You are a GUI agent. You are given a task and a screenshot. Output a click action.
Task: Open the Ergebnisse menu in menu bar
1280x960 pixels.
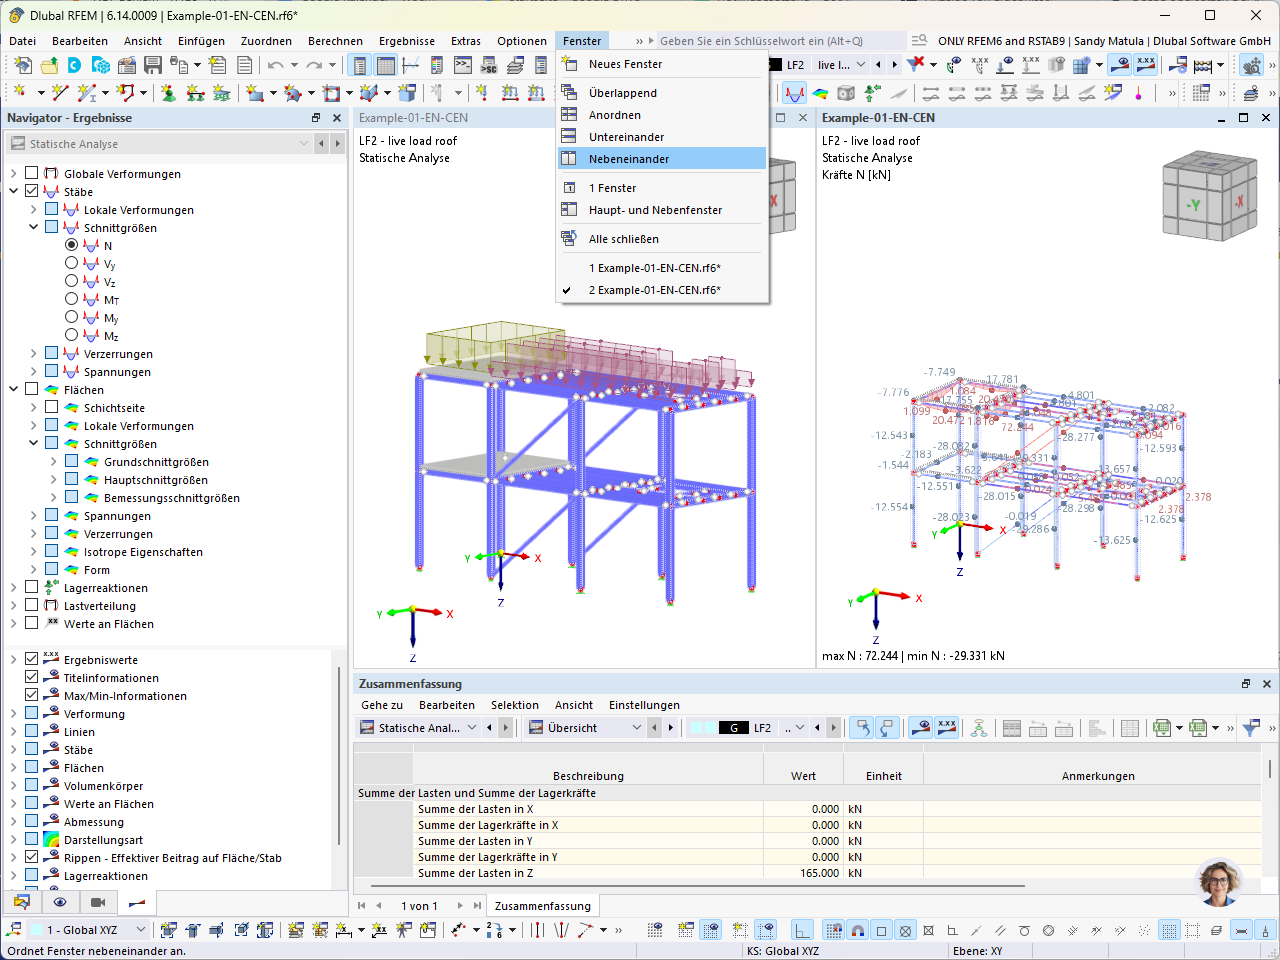pyautogui.click(x=406, y=41)
